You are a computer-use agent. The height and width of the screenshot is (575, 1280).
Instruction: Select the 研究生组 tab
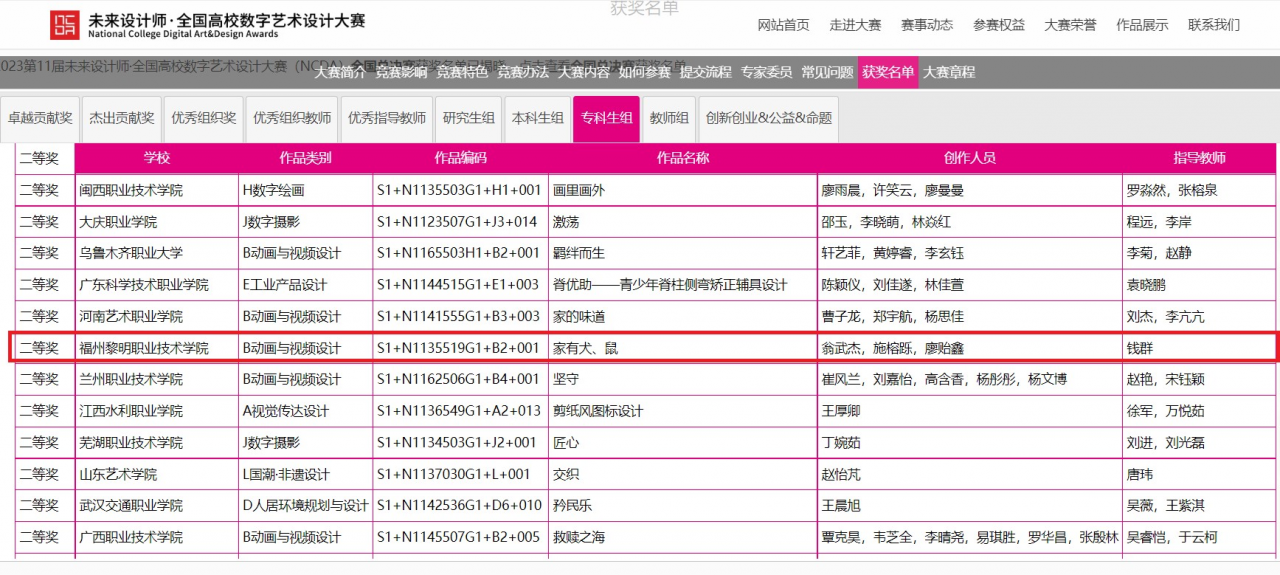click(468, 118)
